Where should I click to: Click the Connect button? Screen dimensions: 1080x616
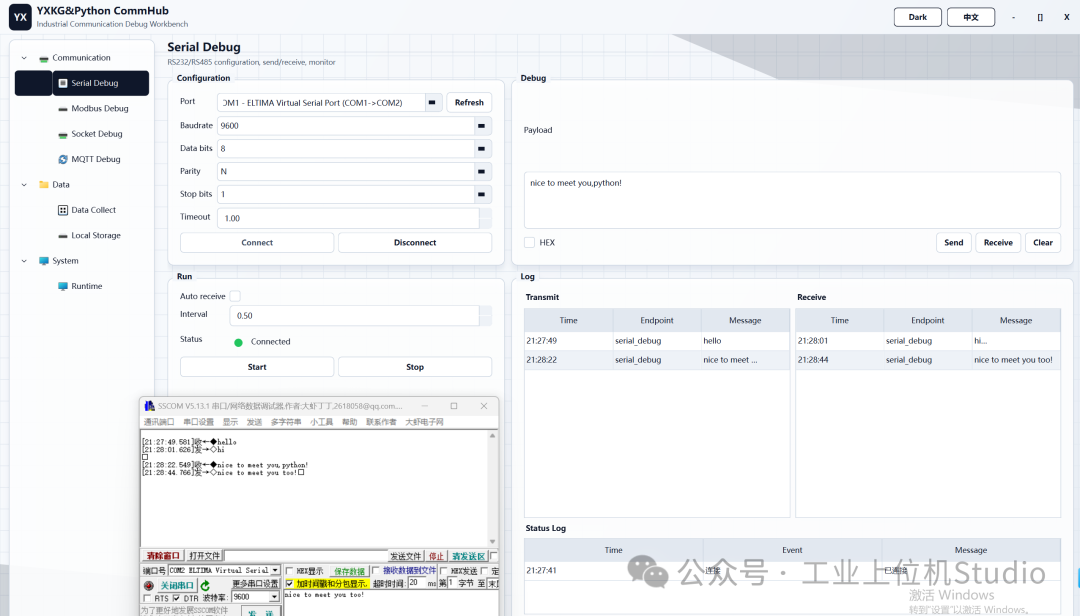pos(257,243)
